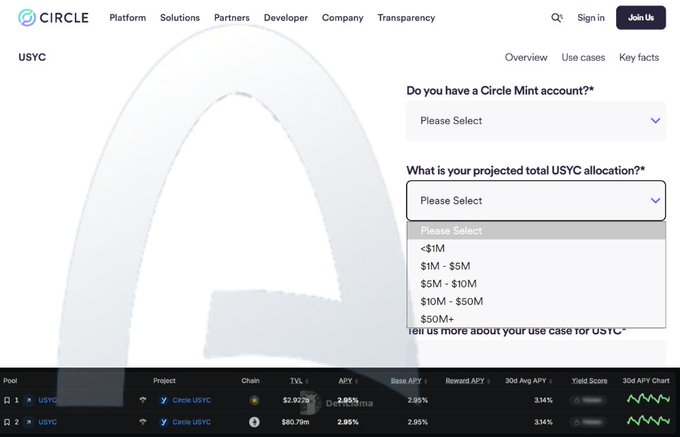This screenshot has height=437, width=680.
Task: Open the Transparency menu
Action: pos(406,18)
